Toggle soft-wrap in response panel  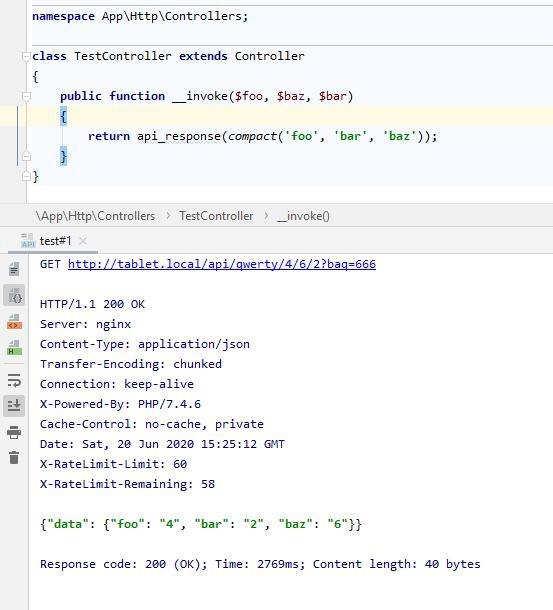coord(14,380)
